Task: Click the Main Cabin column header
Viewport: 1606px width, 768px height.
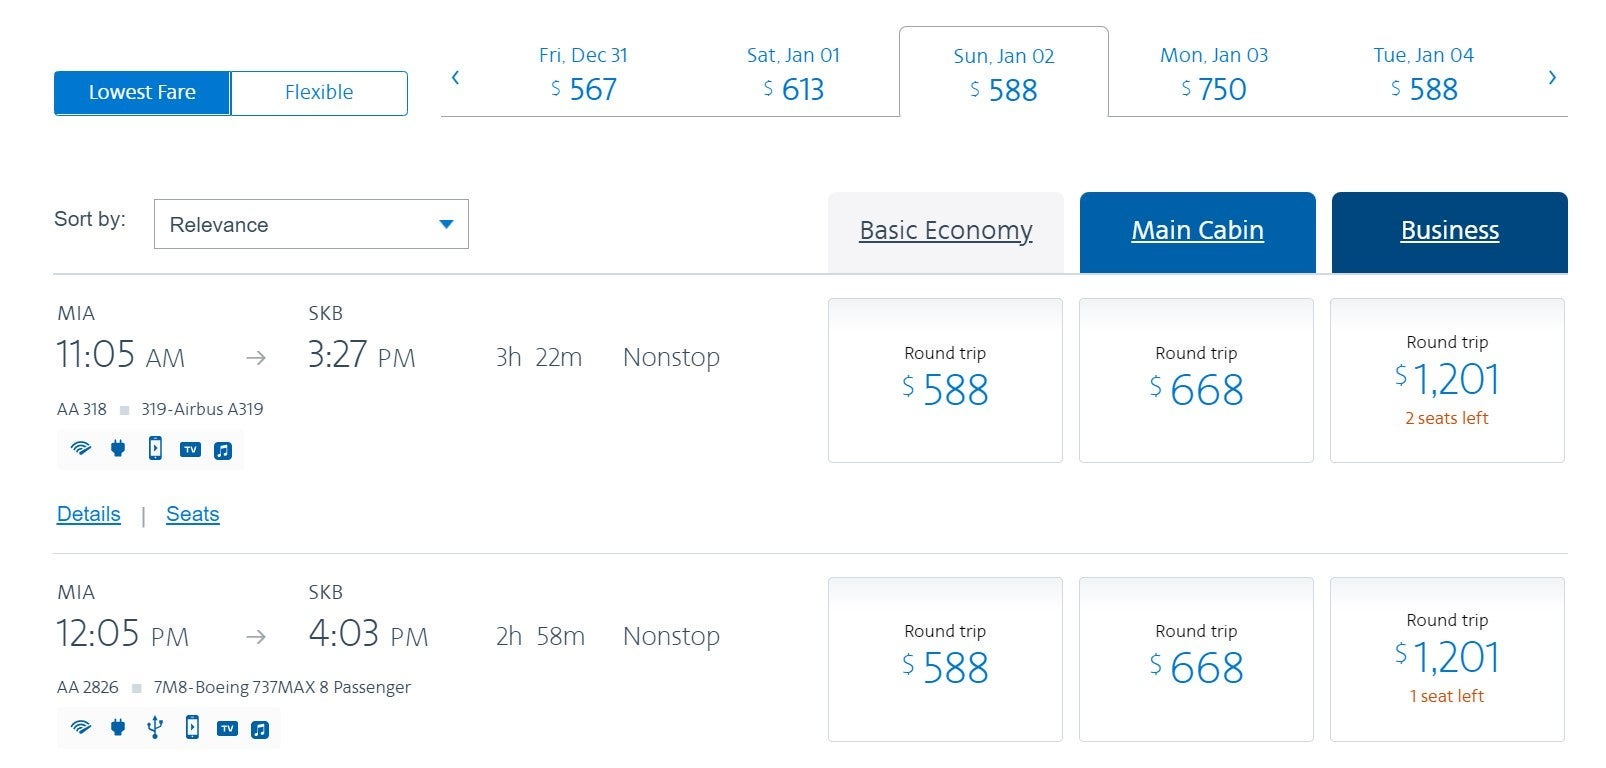Action: [1197, 231]
